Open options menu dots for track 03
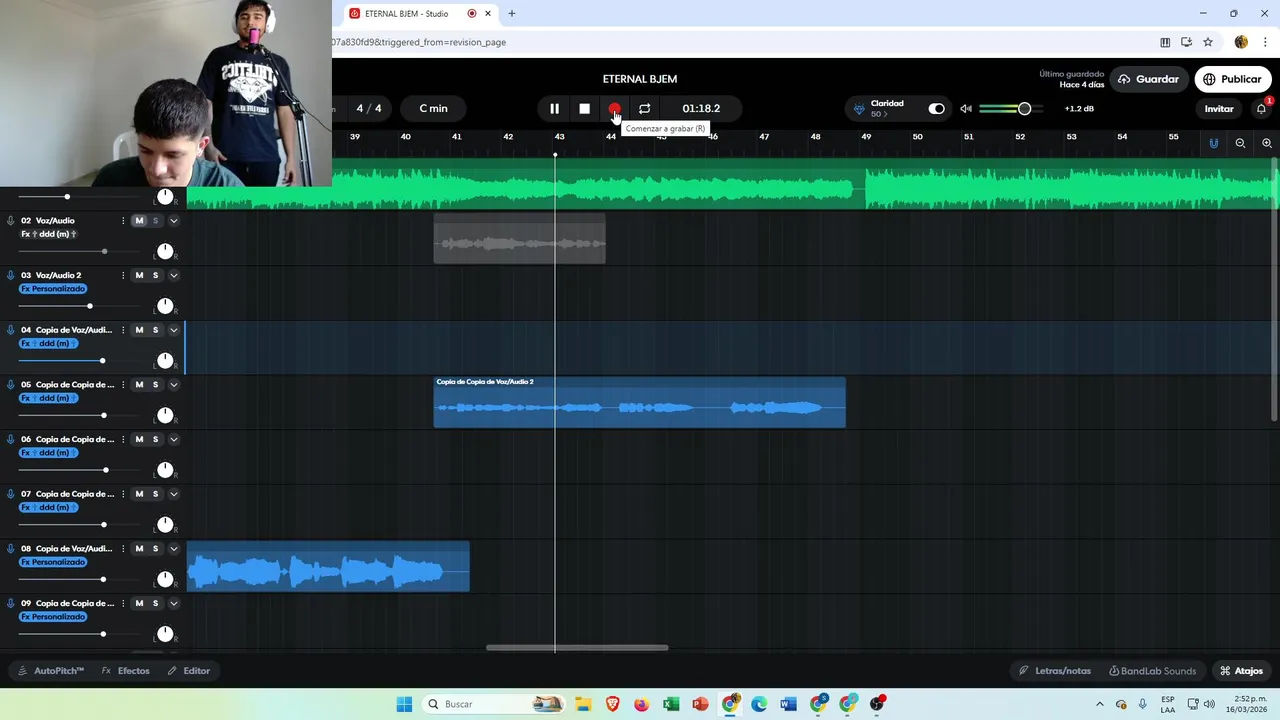Viewport: 1280px width, 720px height. click(123, 275)
